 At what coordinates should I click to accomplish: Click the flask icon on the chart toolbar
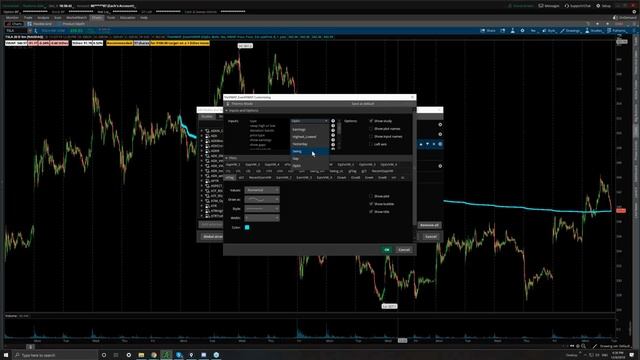pos(513,31)
